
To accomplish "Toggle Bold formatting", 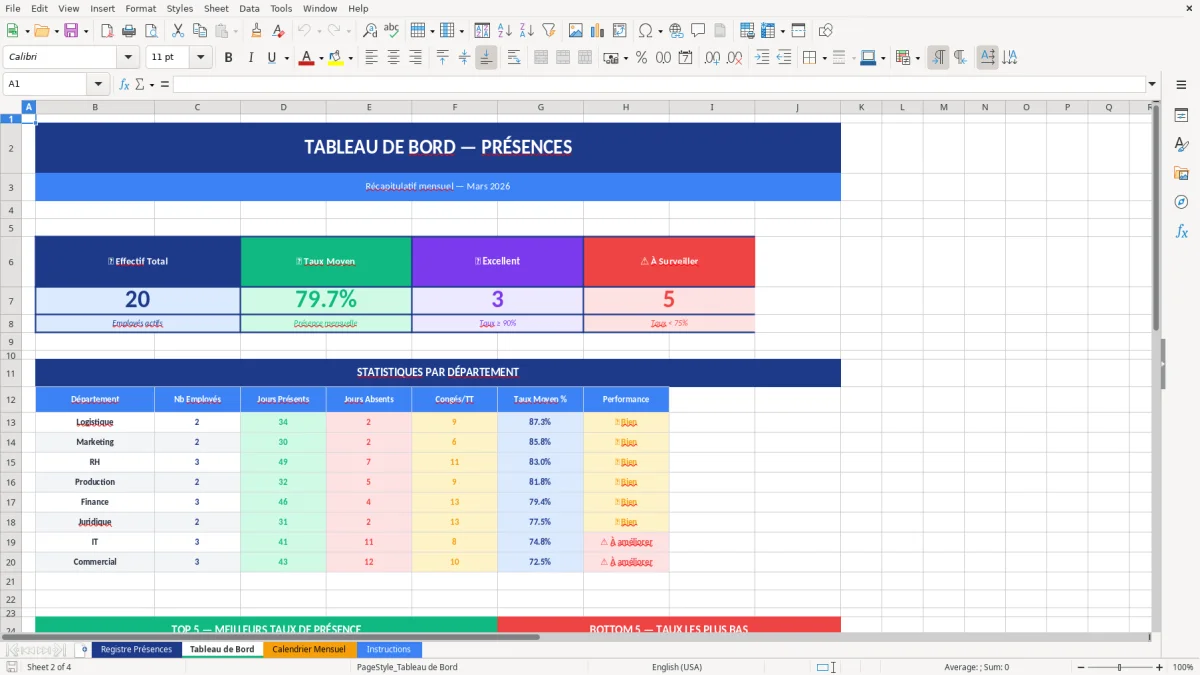I will click(x=228, y=58).
